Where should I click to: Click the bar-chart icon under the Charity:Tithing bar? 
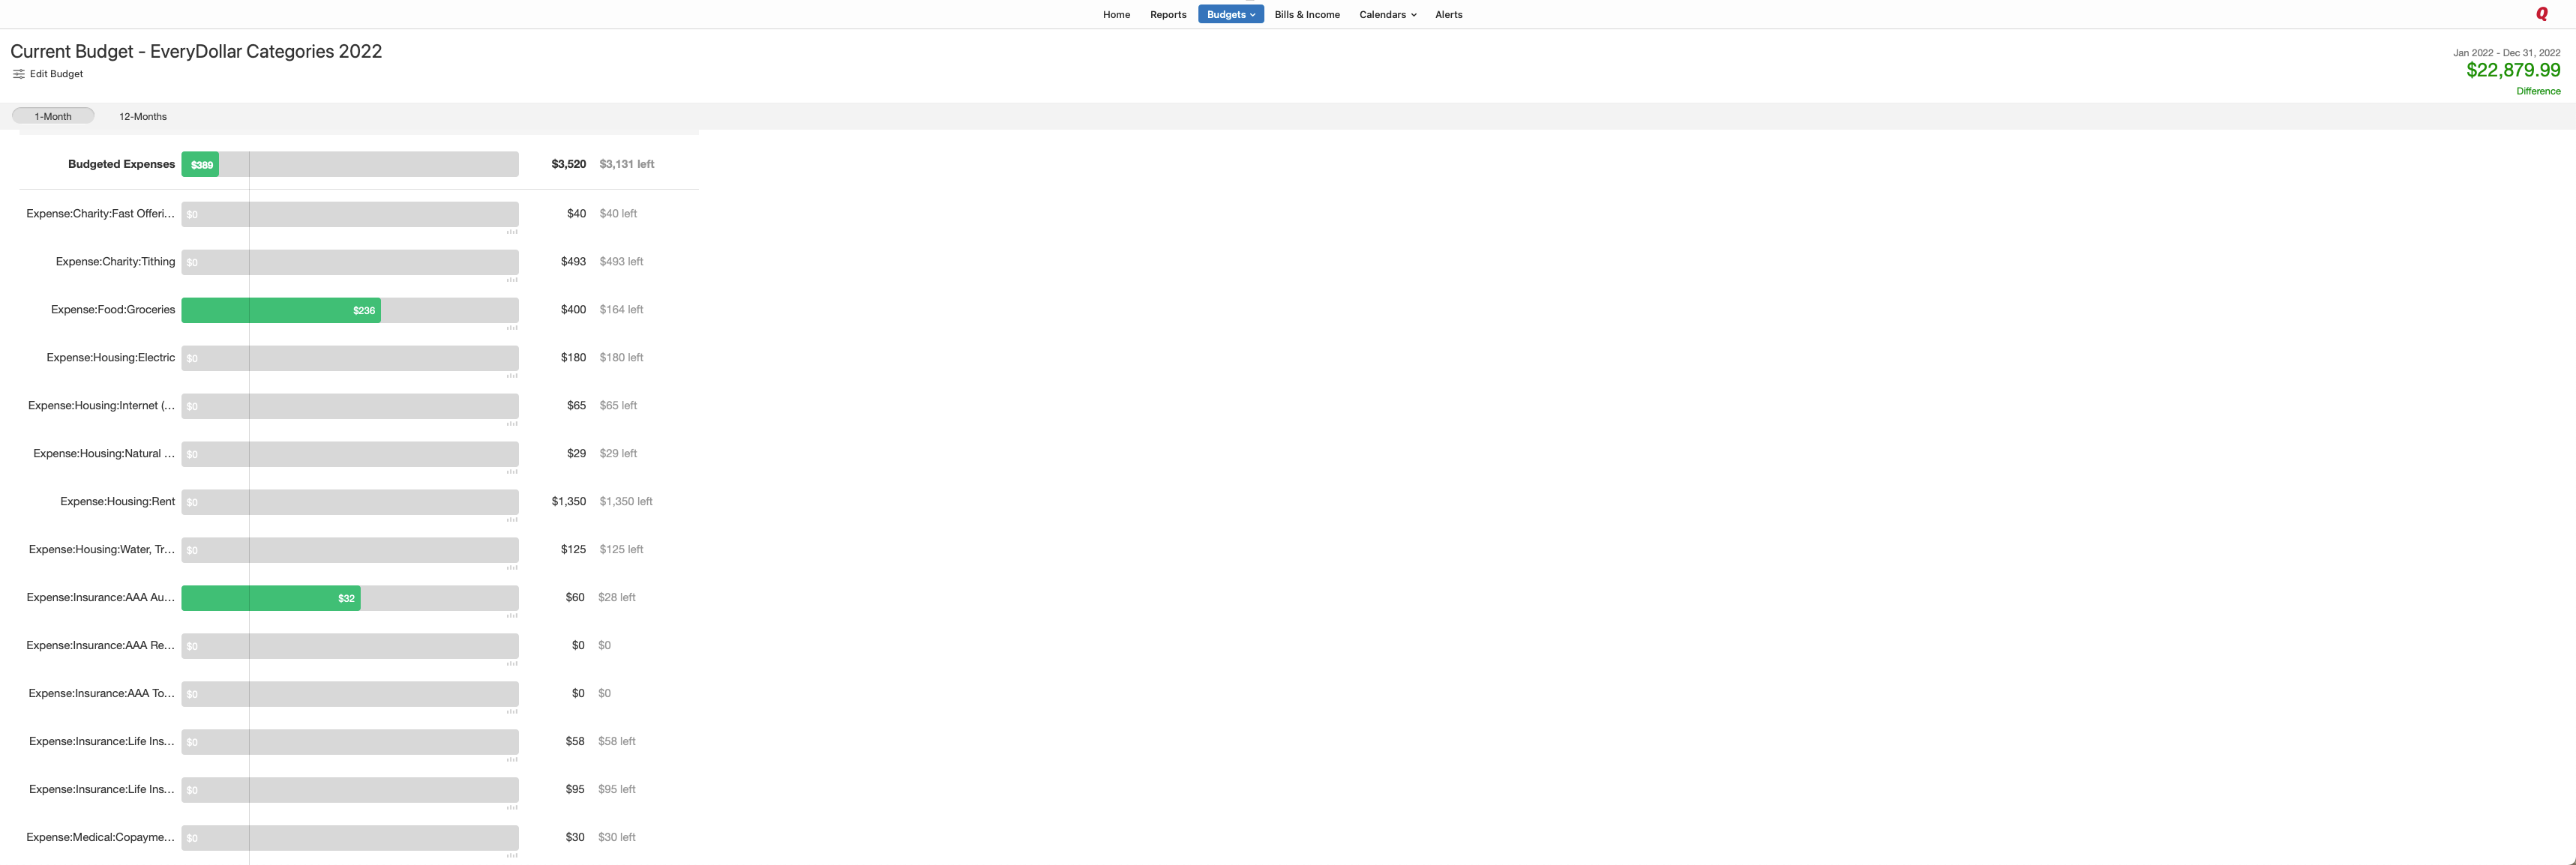click(512, 279)
